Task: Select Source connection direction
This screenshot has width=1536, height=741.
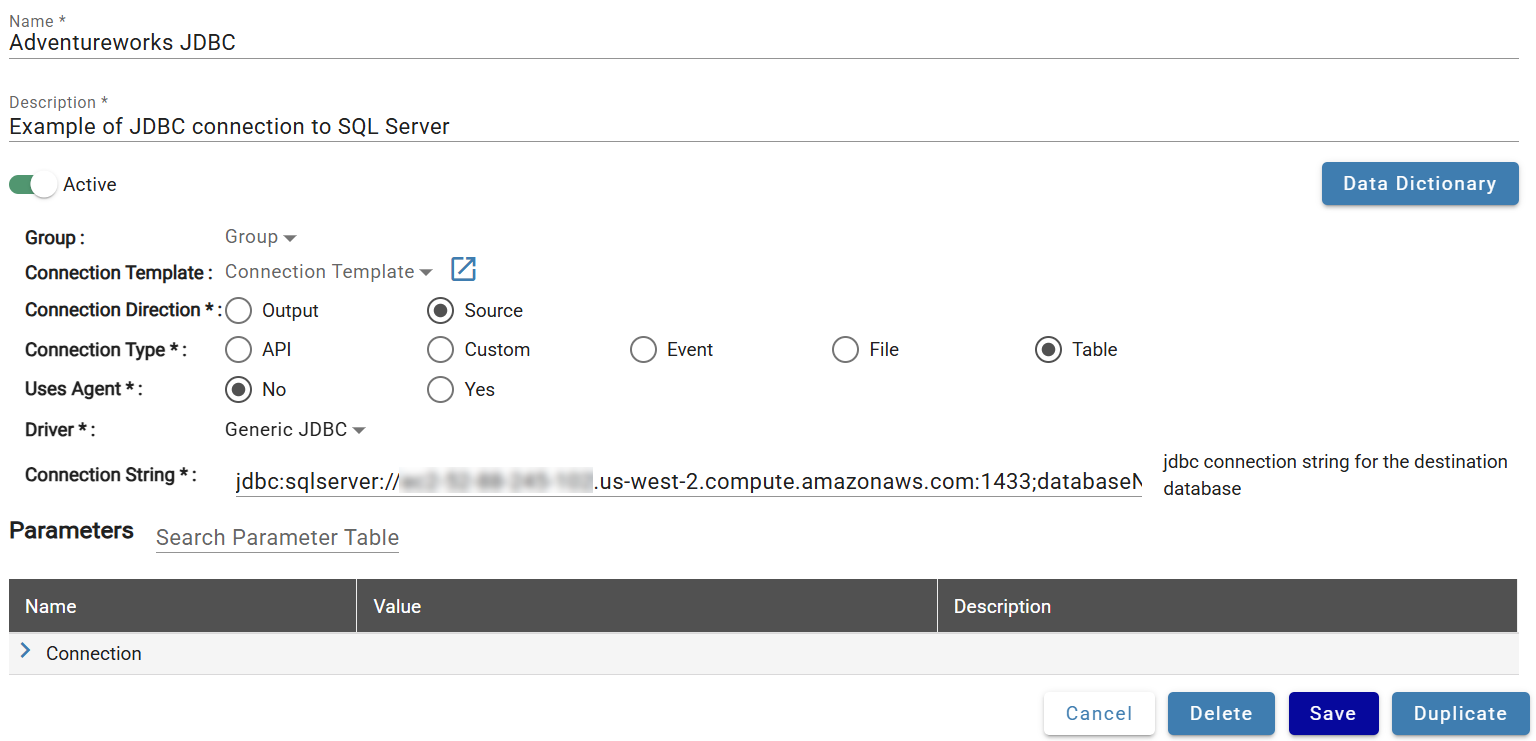Action: click(x=440, y=310)
